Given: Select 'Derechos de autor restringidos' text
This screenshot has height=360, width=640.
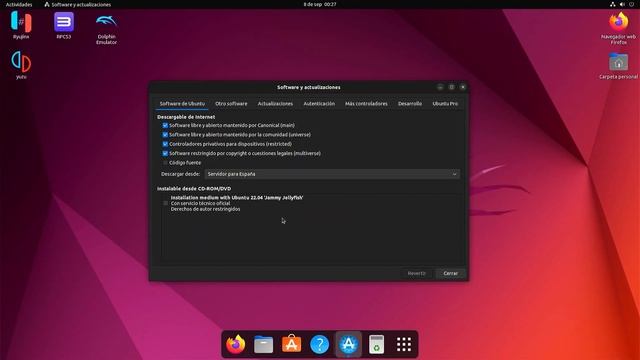Looking at the screenshot, I should click(205, 209).
